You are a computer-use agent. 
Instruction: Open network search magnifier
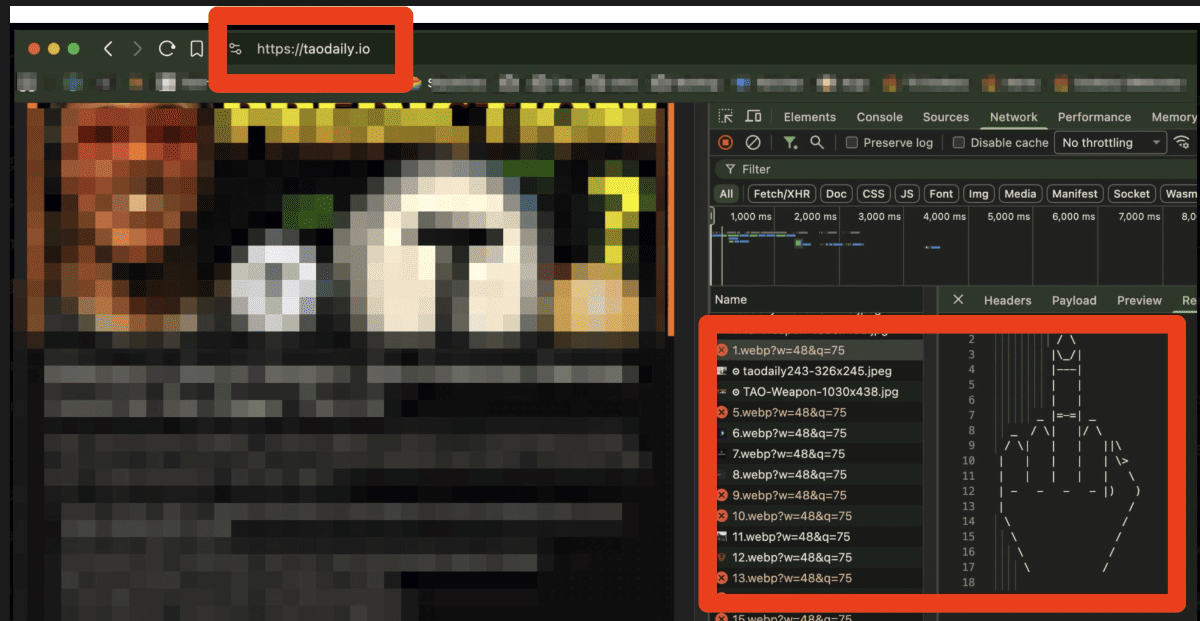(x=817, y=143)
